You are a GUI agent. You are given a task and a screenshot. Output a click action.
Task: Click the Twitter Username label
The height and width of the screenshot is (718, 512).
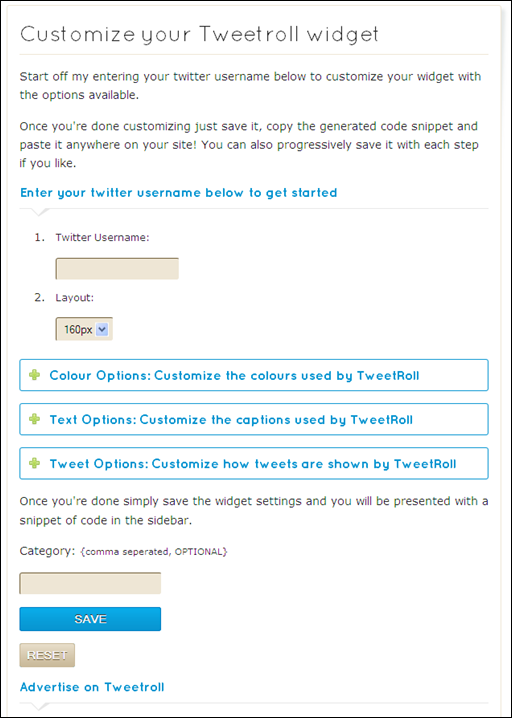103,238
